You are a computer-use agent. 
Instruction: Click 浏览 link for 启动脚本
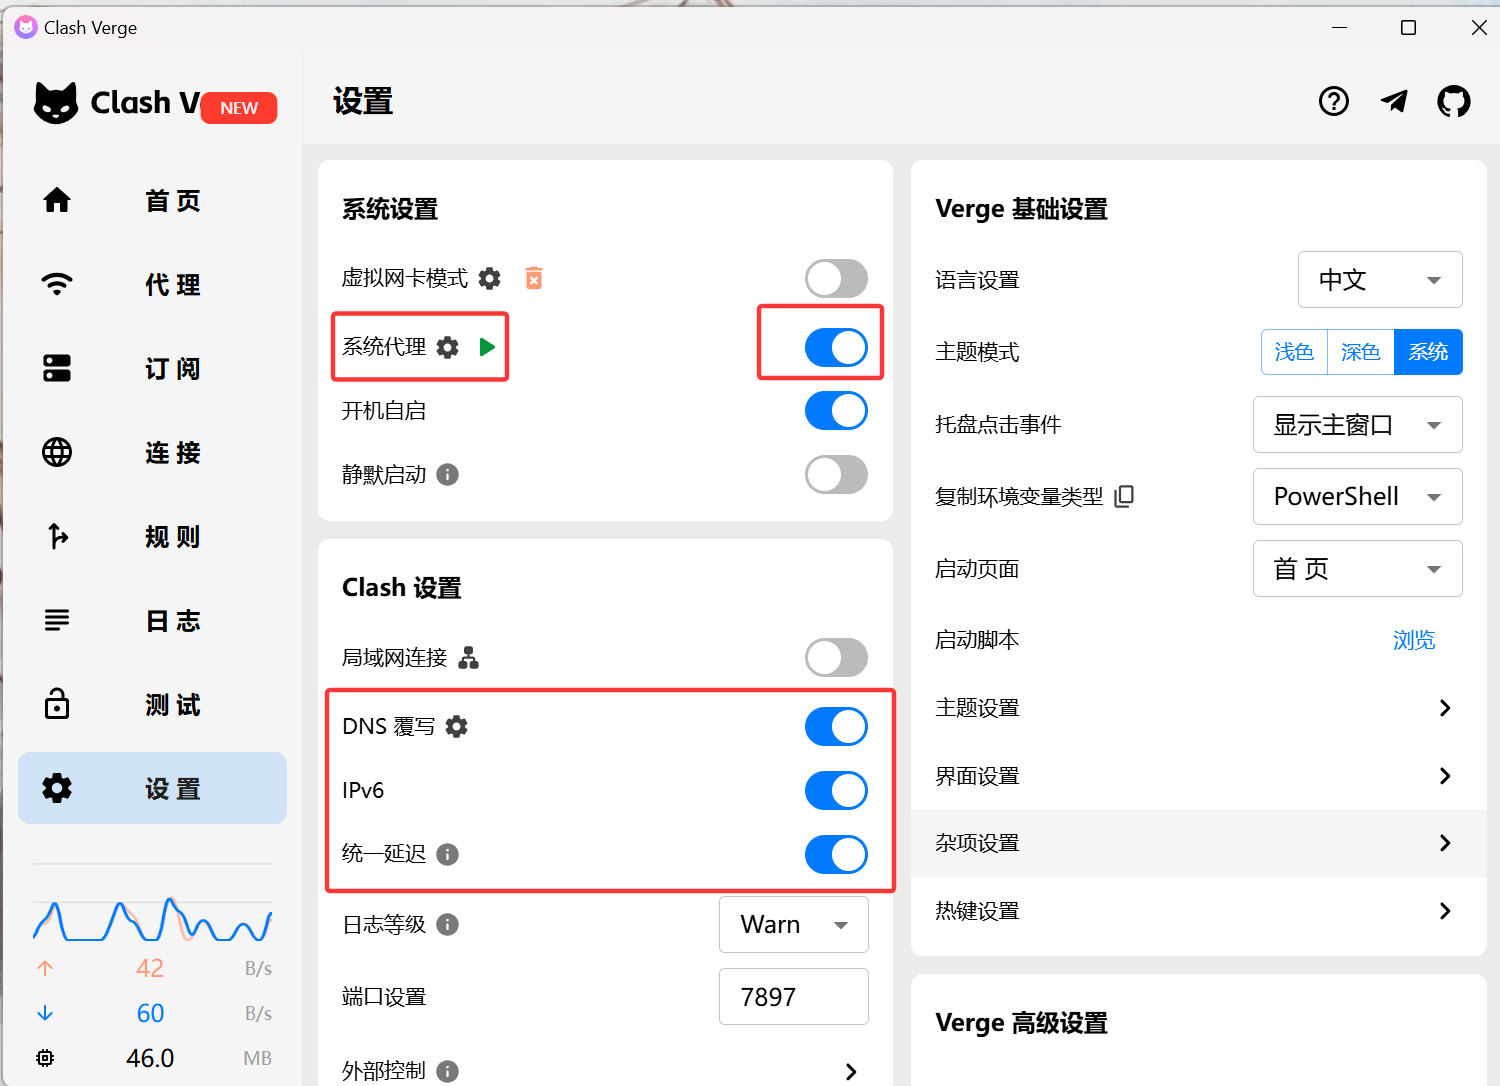[x=1414, y=640]
